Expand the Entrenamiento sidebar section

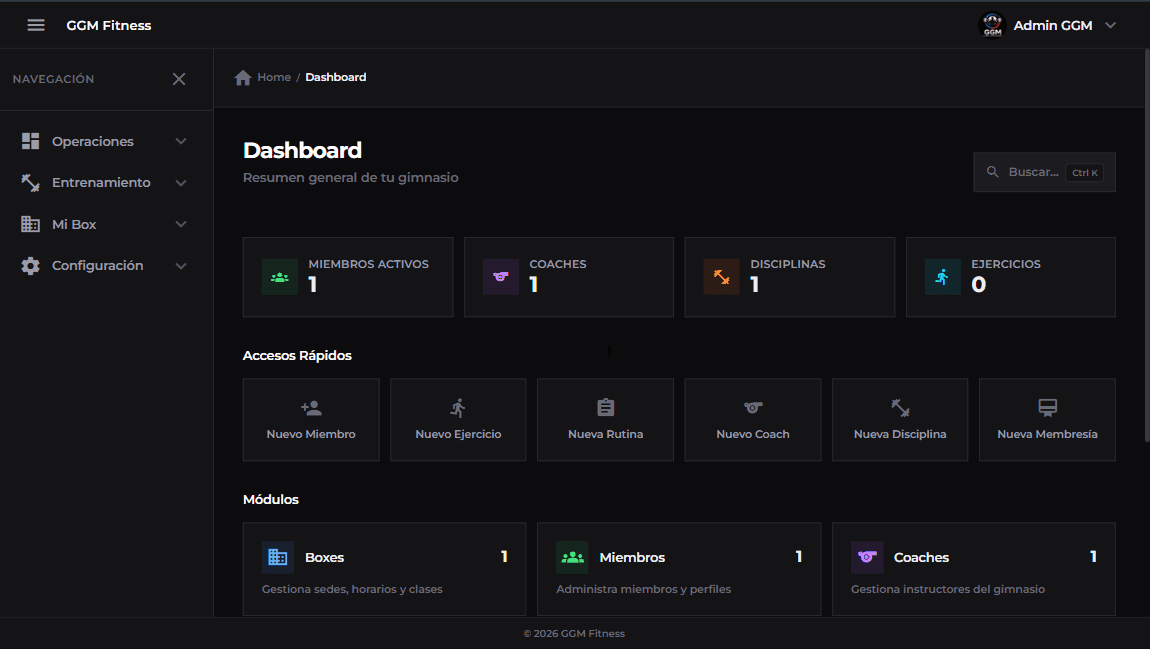[x=105, y=183]
